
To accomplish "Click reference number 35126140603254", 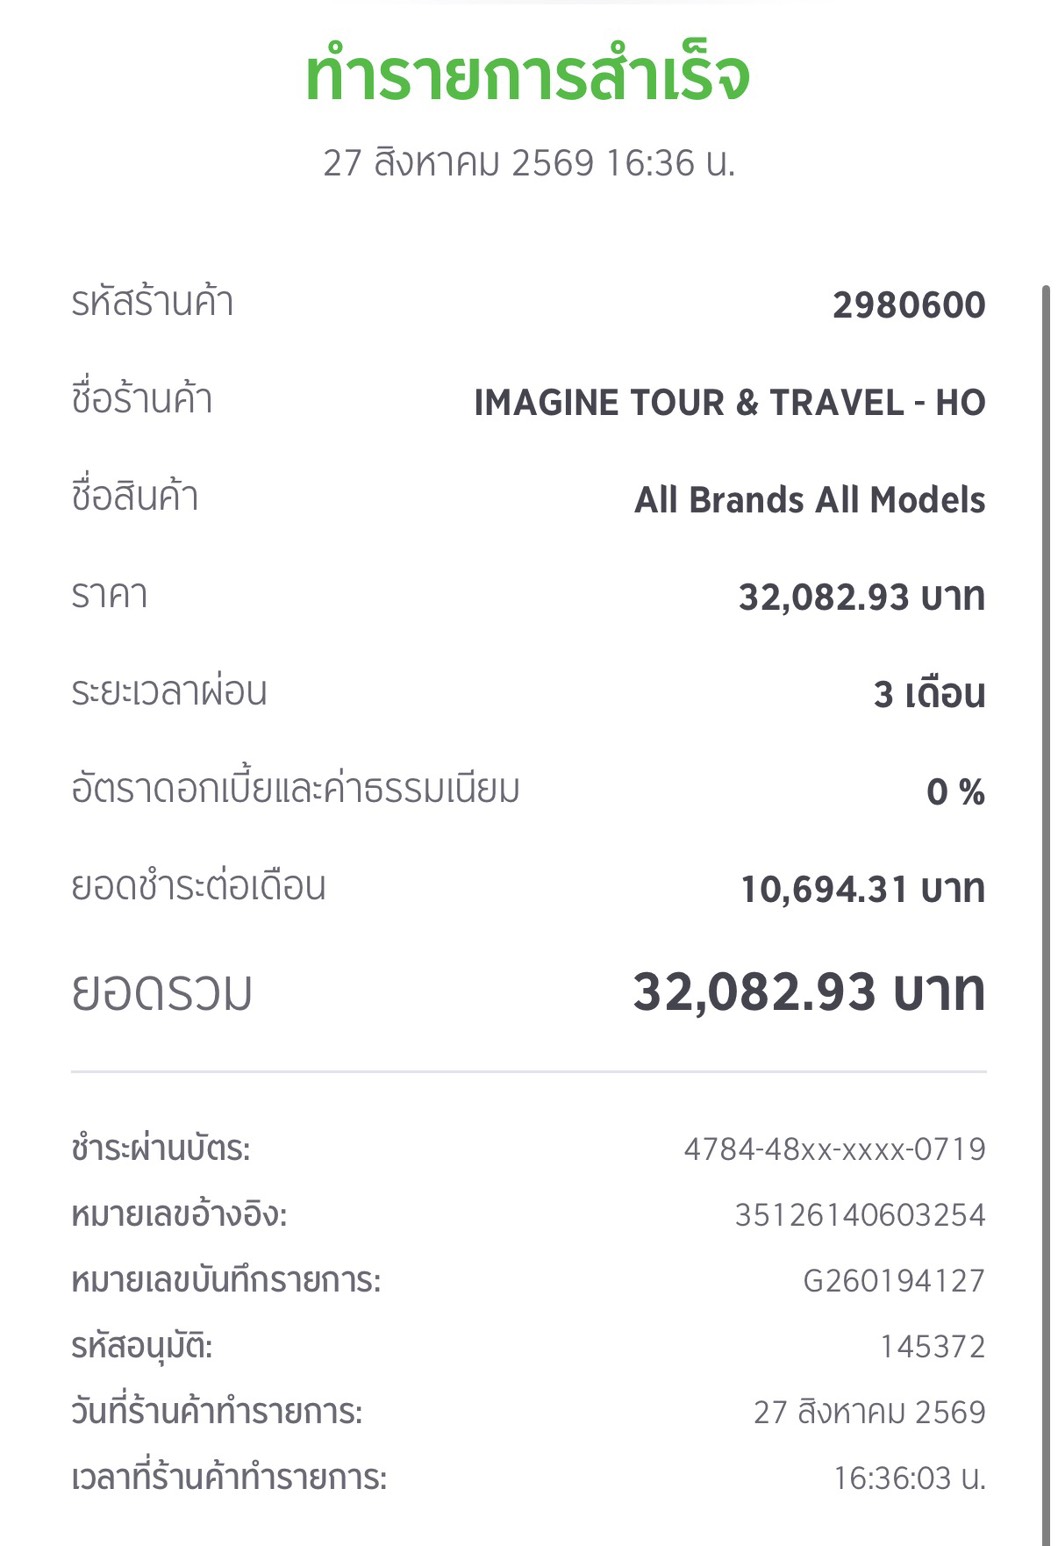I will 861,1215.
